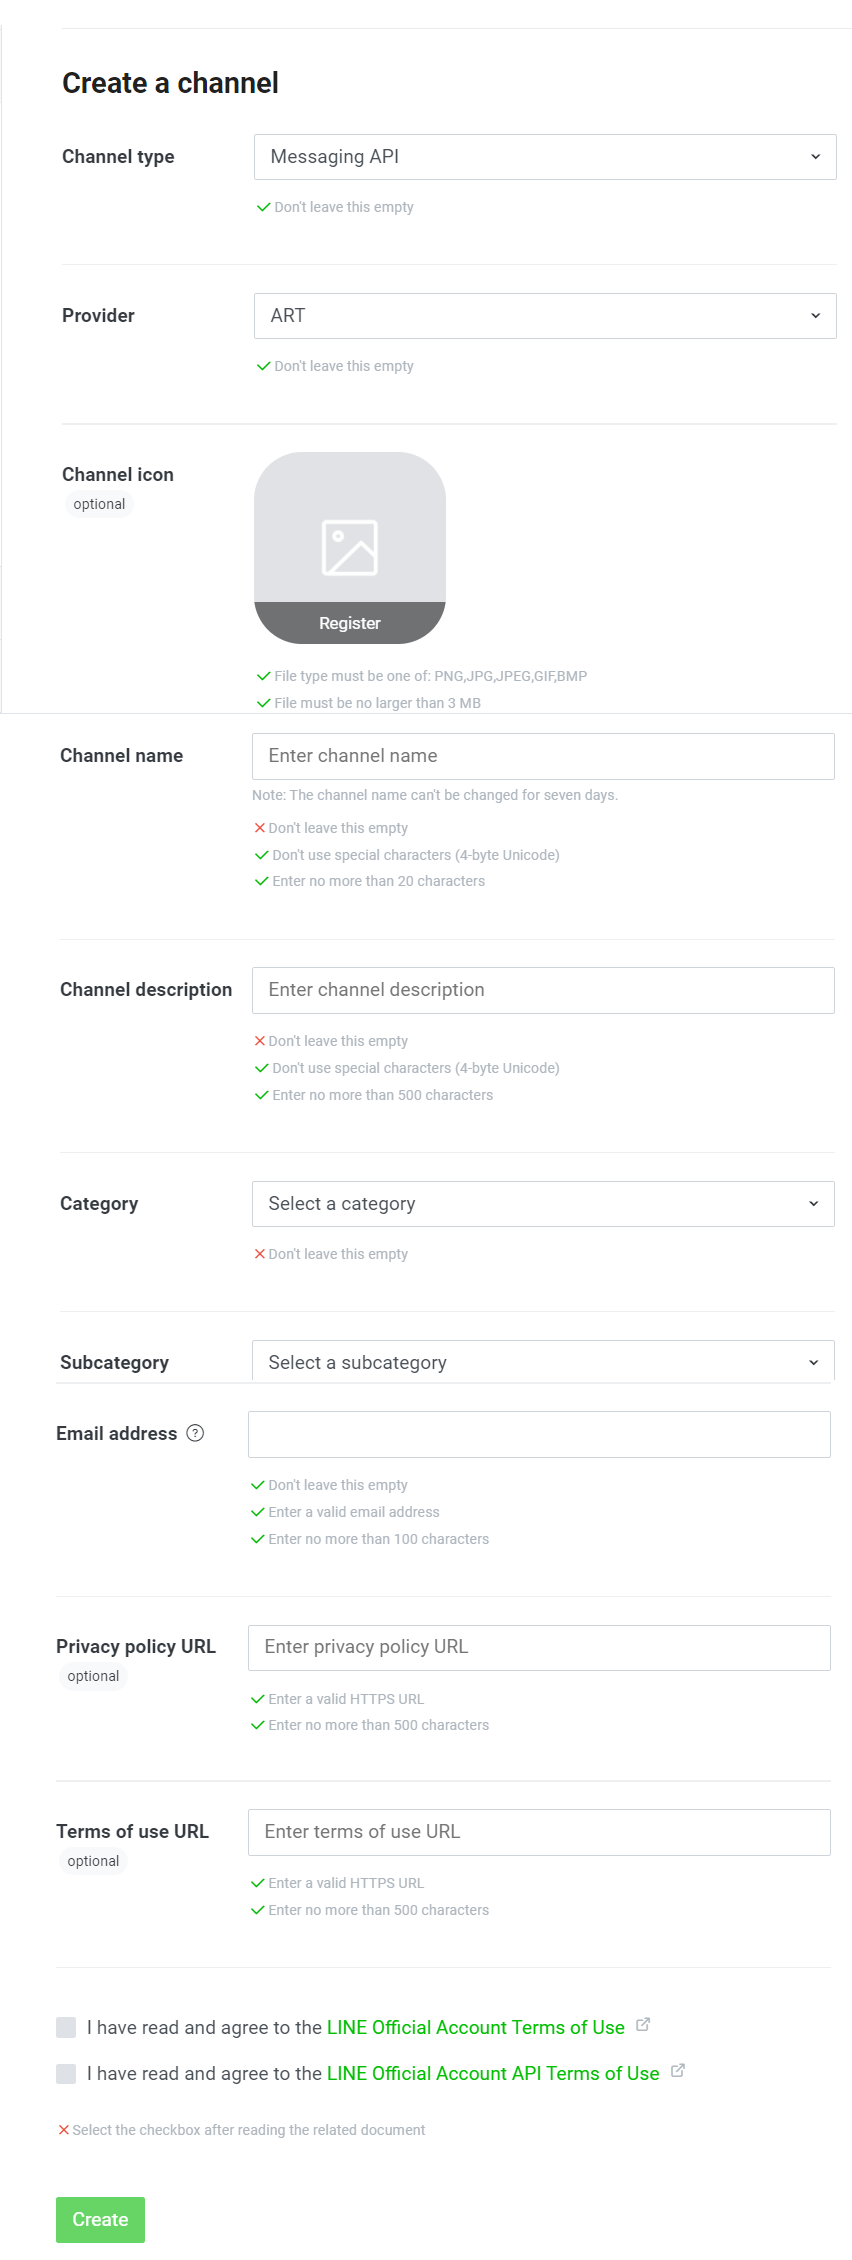The width and height of the screenshot is (852, 2260).
Task: Check the LINE Official Account Terms of Use box
Action: (x=66, y=2027)
